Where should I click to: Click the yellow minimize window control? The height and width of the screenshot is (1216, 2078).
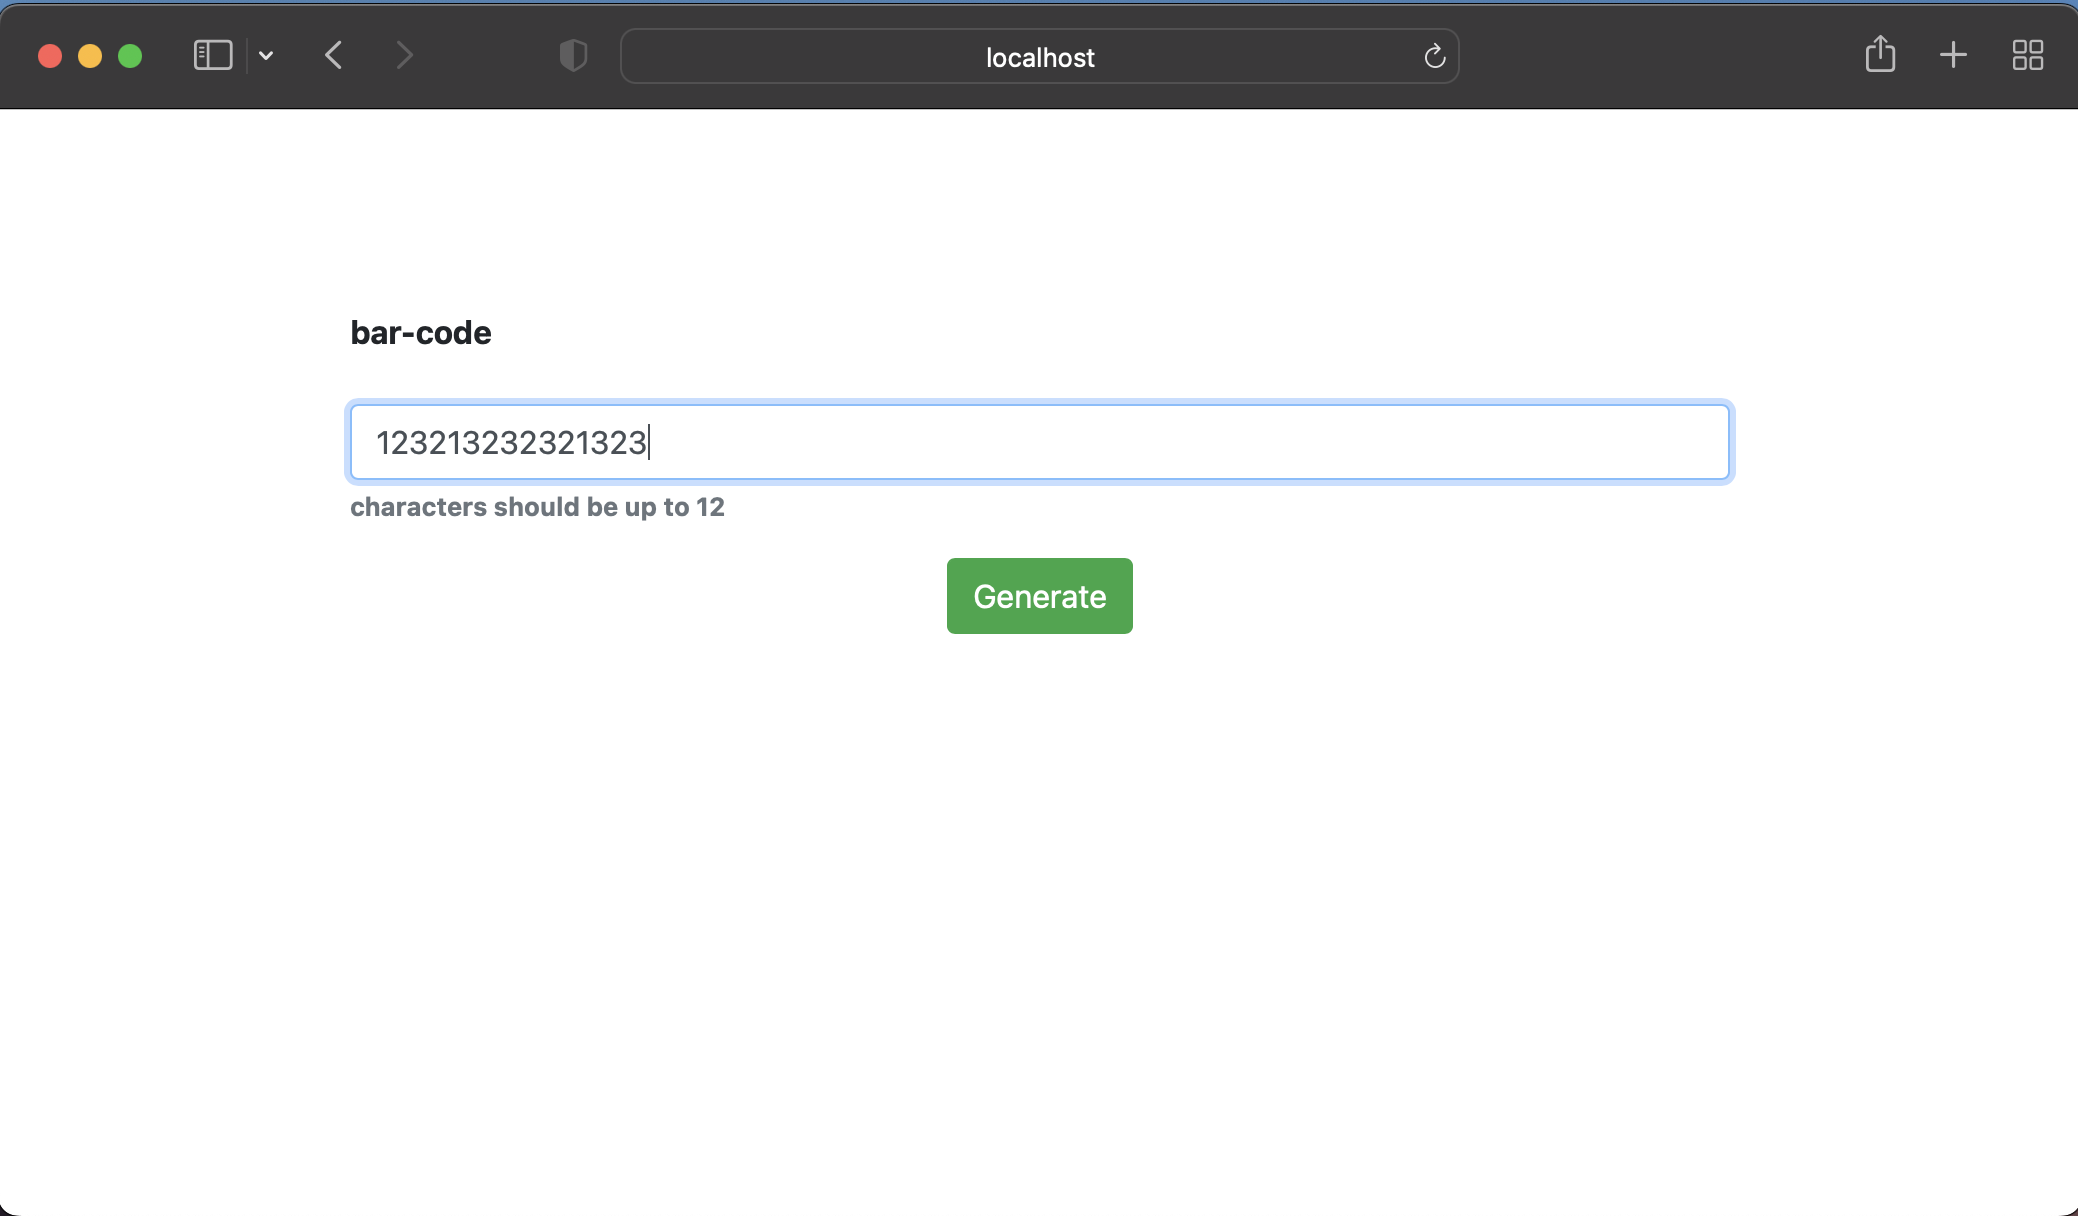tap(90, 55)
